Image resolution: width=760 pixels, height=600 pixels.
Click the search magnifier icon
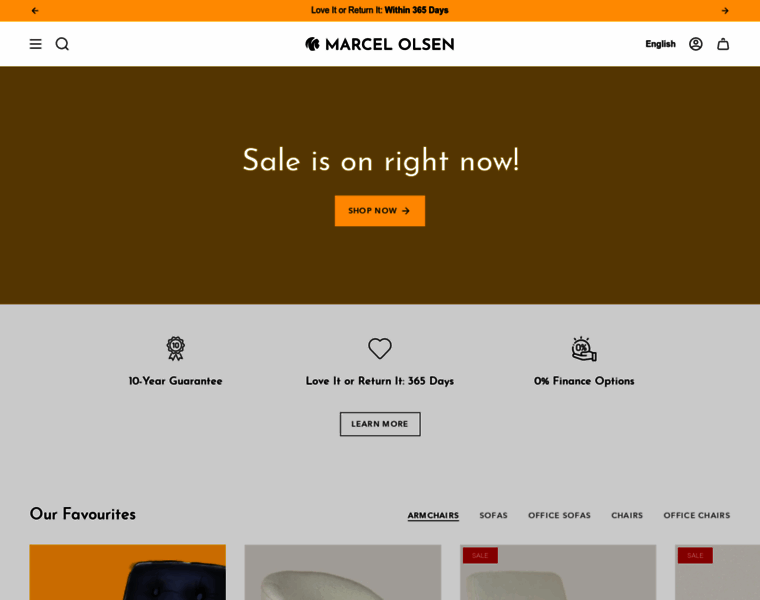click(62, 44)
